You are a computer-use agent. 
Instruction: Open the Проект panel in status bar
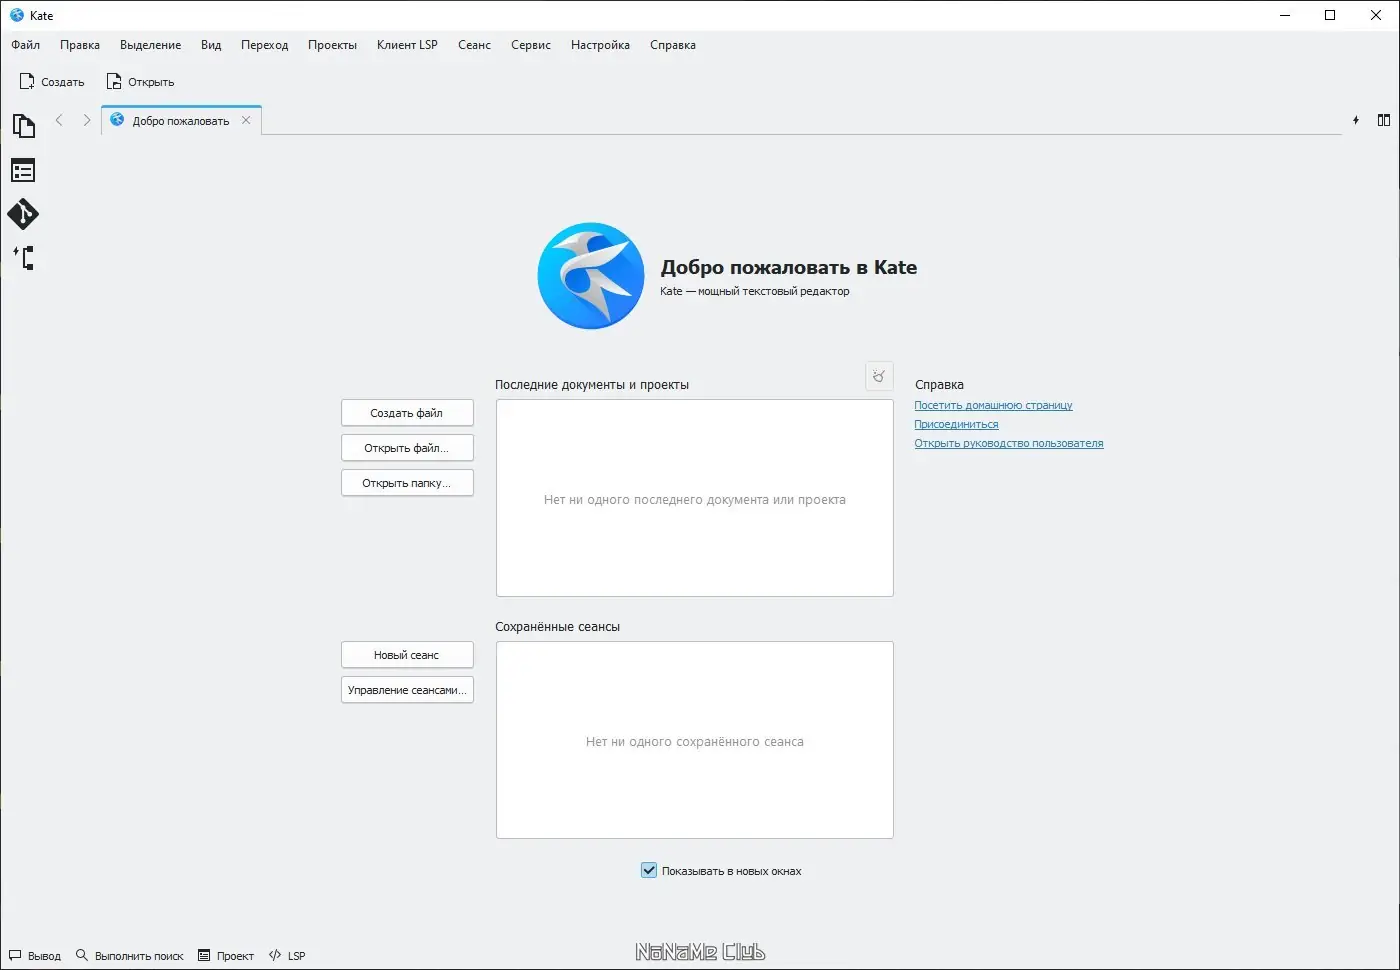coord(226,956)
